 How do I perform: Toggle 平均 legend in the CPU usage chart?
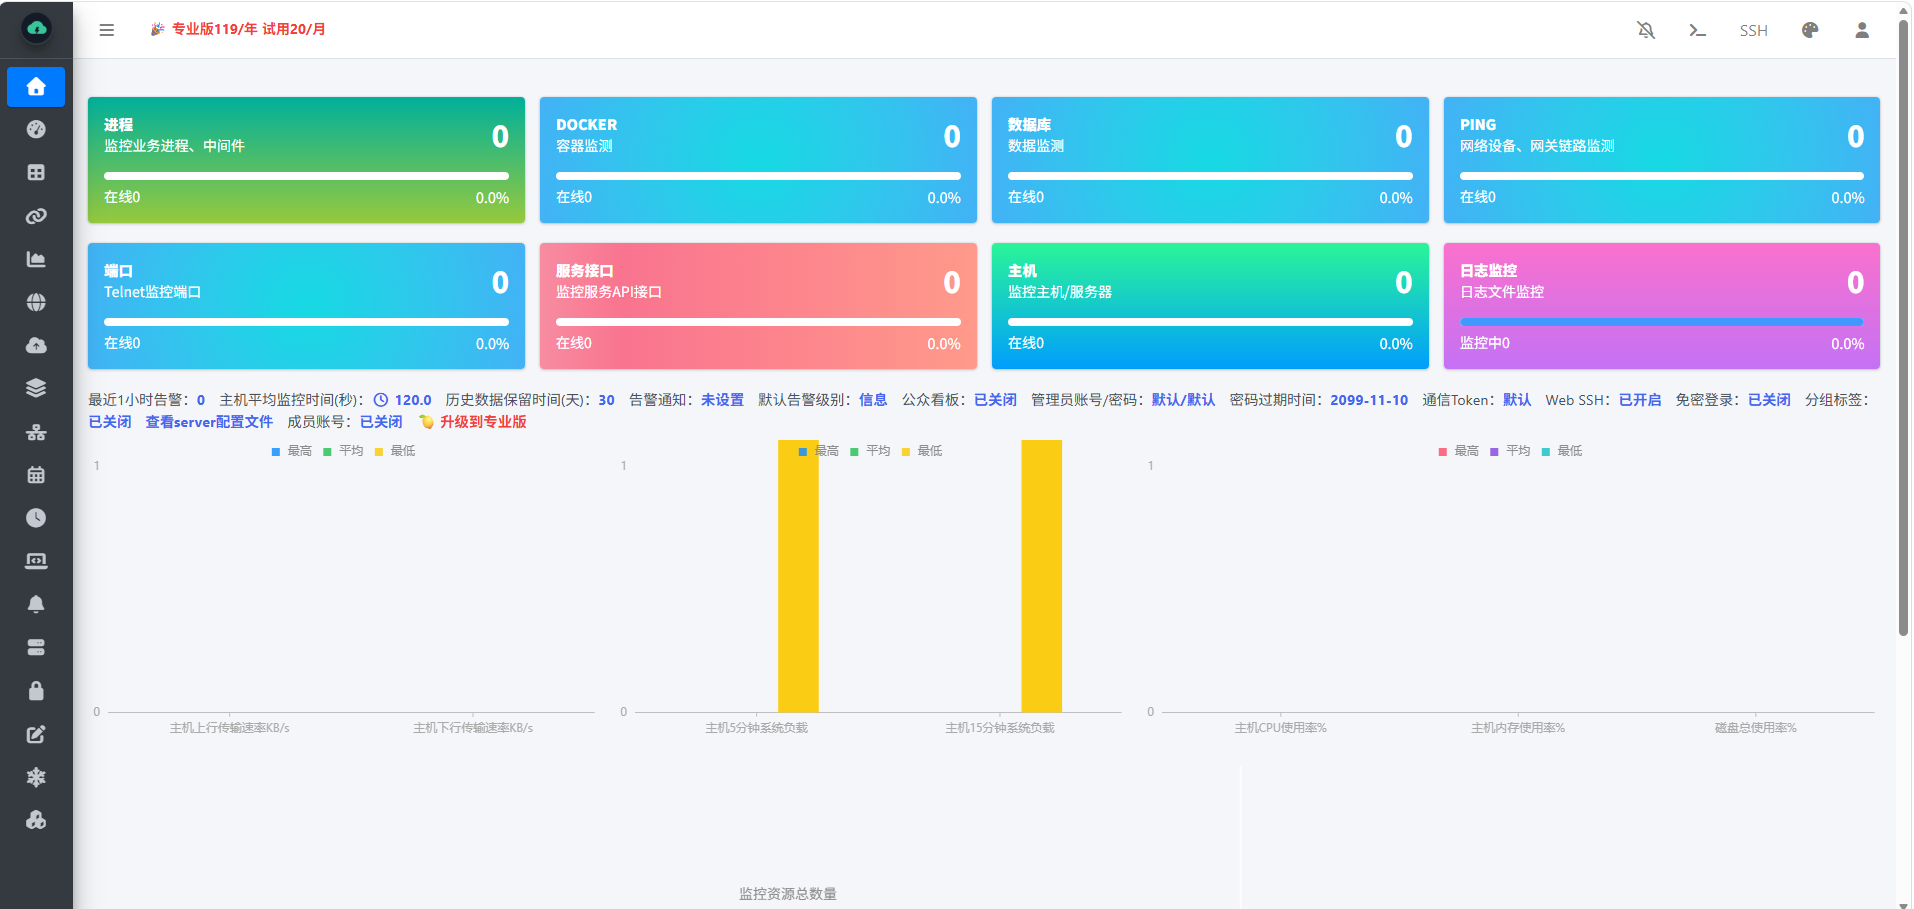point(1510,451)
